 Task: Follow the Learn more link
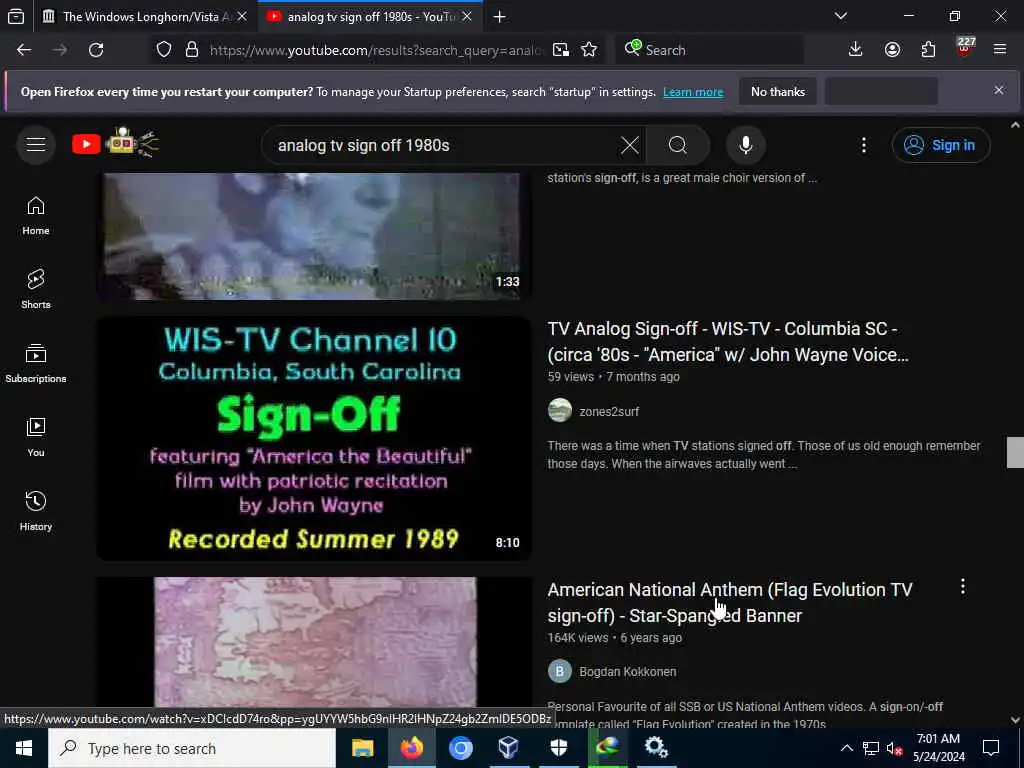[693, 92]
